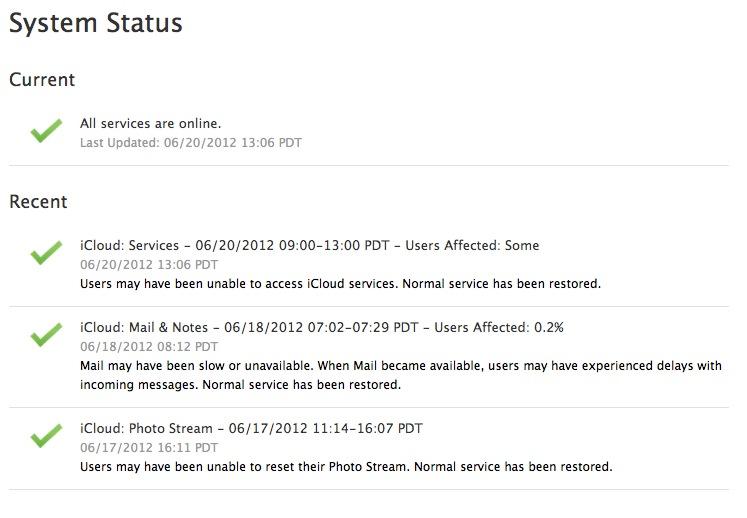Click the Users Affected: 0.2% text

499,327
